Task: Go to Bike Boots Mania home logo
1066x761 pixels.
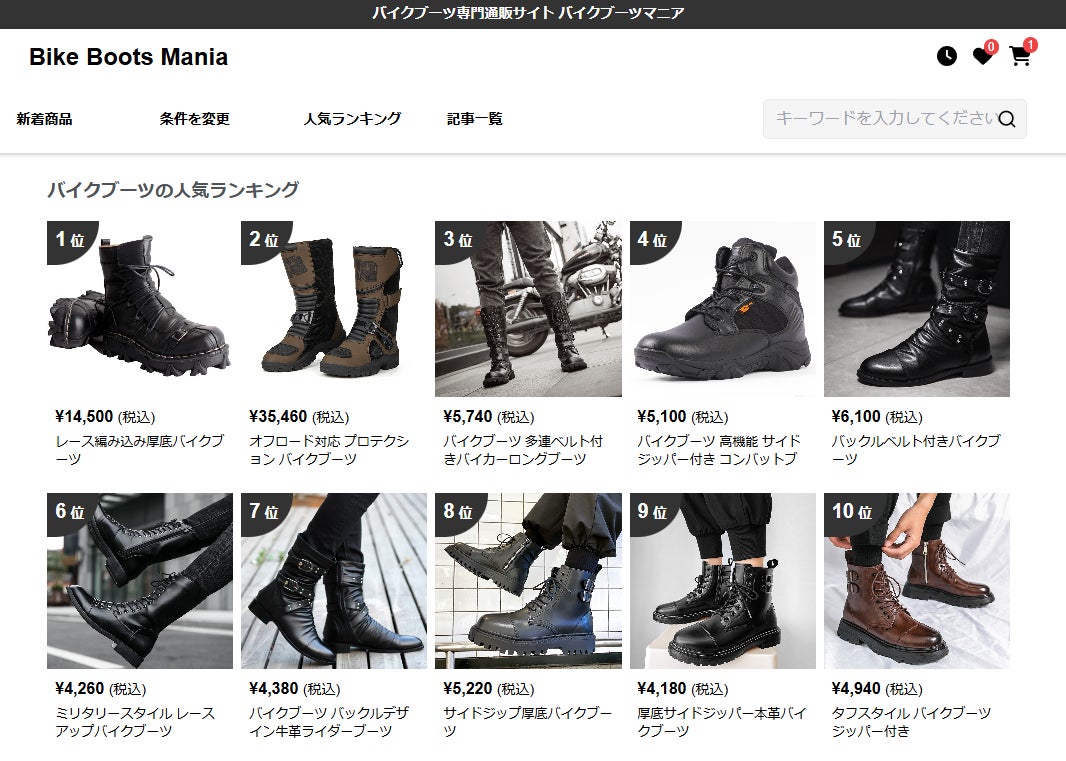Action: (128, 56)
